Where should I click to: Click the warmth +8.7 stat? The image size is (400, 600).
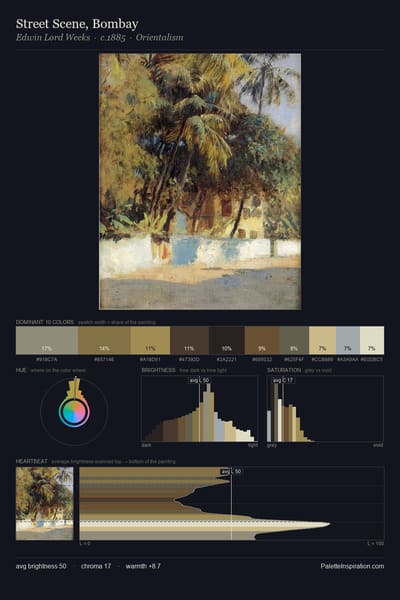pos(143,566)
